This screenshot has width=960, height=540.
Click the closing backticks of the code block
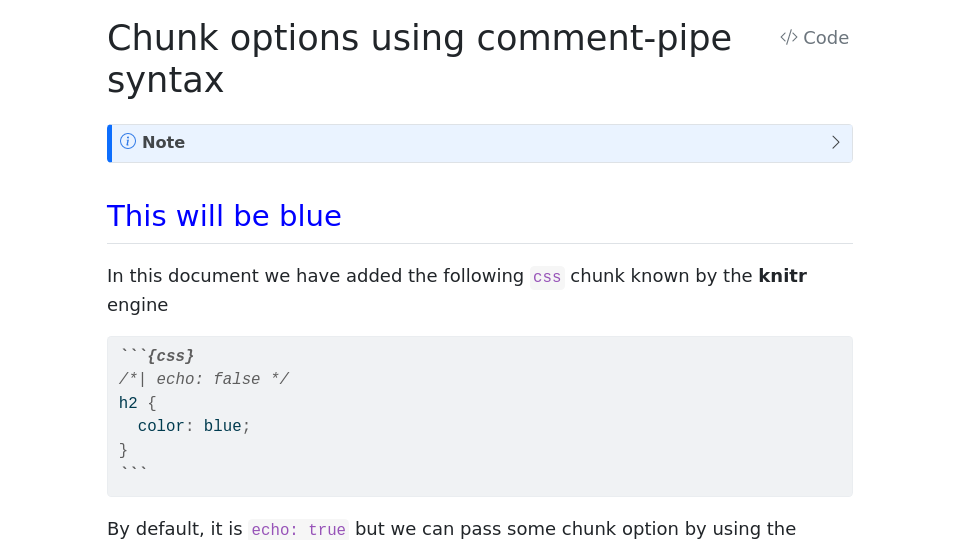133,472
